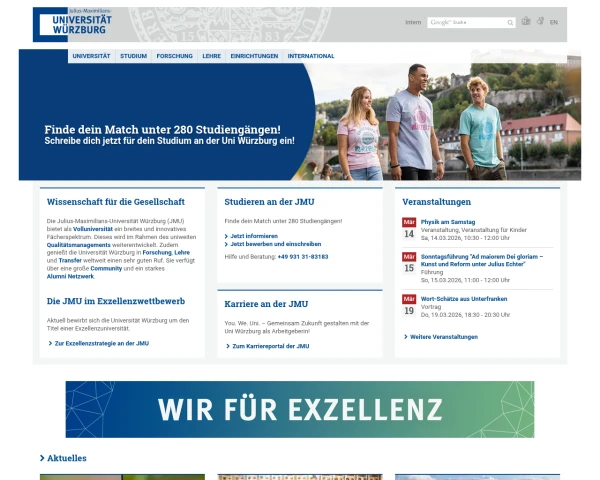
Task: Open the EINRICHTUNGEN menu
Action: pos(254,56)
